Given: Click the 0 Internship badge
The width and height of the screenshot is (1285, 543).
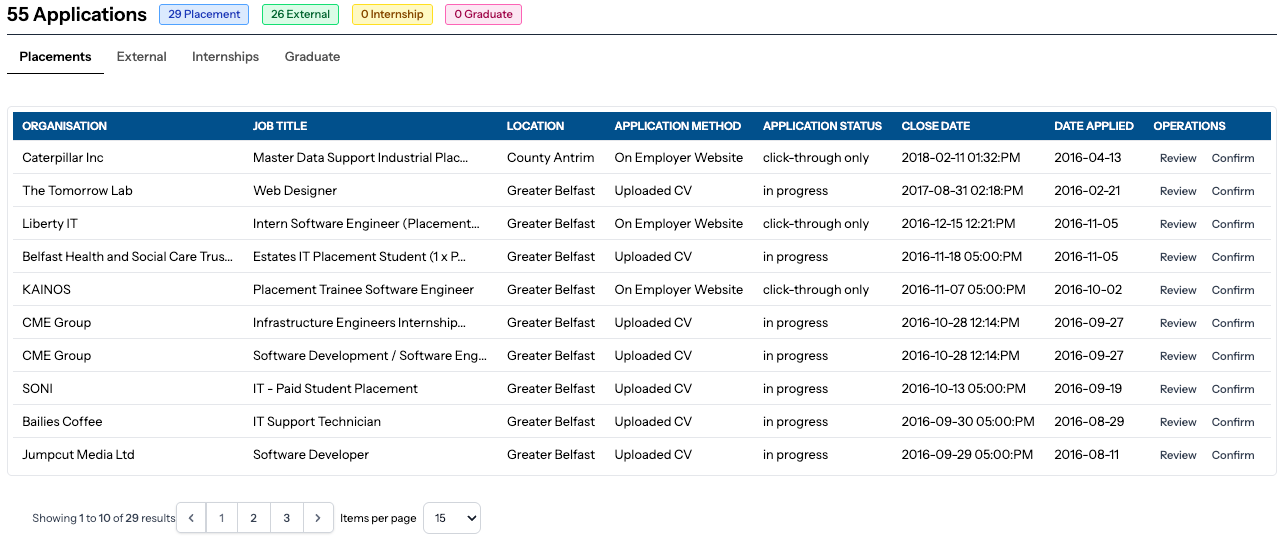Looking at the screenshot, I should coord(392,15).
